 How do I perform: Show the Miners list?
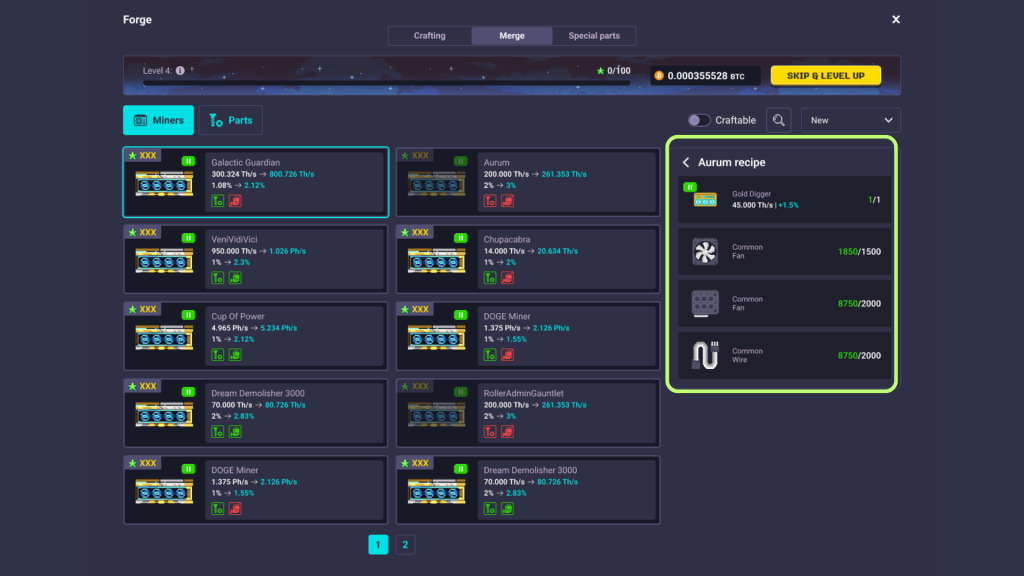tap(158, 120)
